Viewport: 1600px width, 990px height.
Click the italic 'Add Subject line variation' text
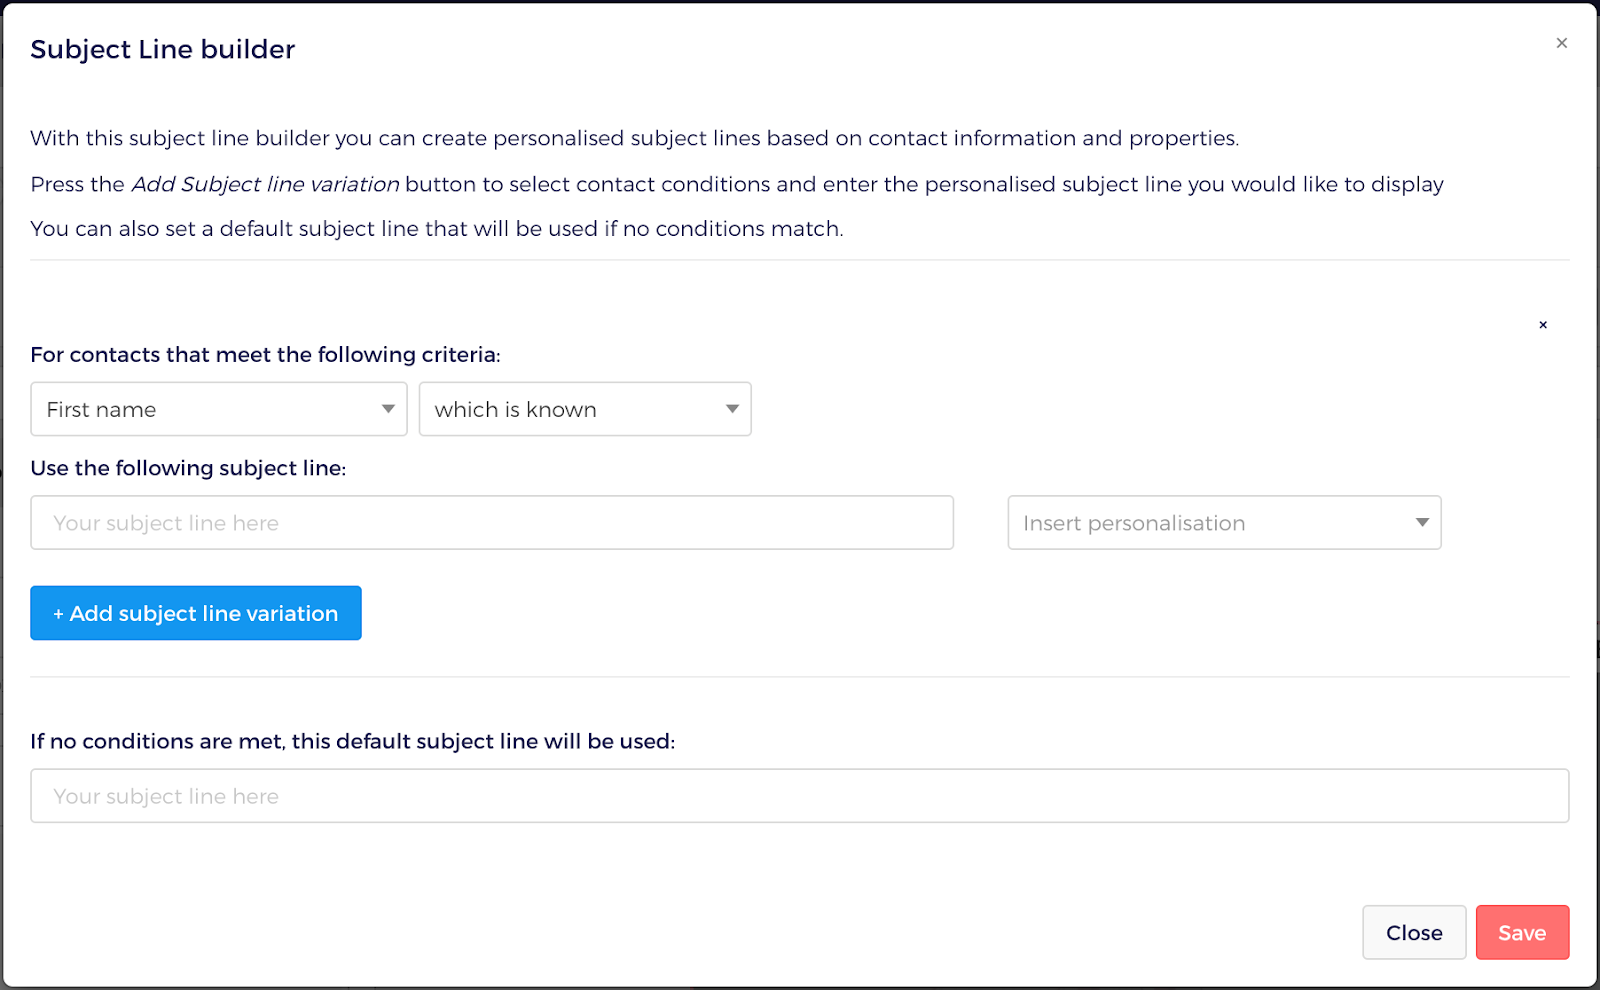tap(265, 184)
